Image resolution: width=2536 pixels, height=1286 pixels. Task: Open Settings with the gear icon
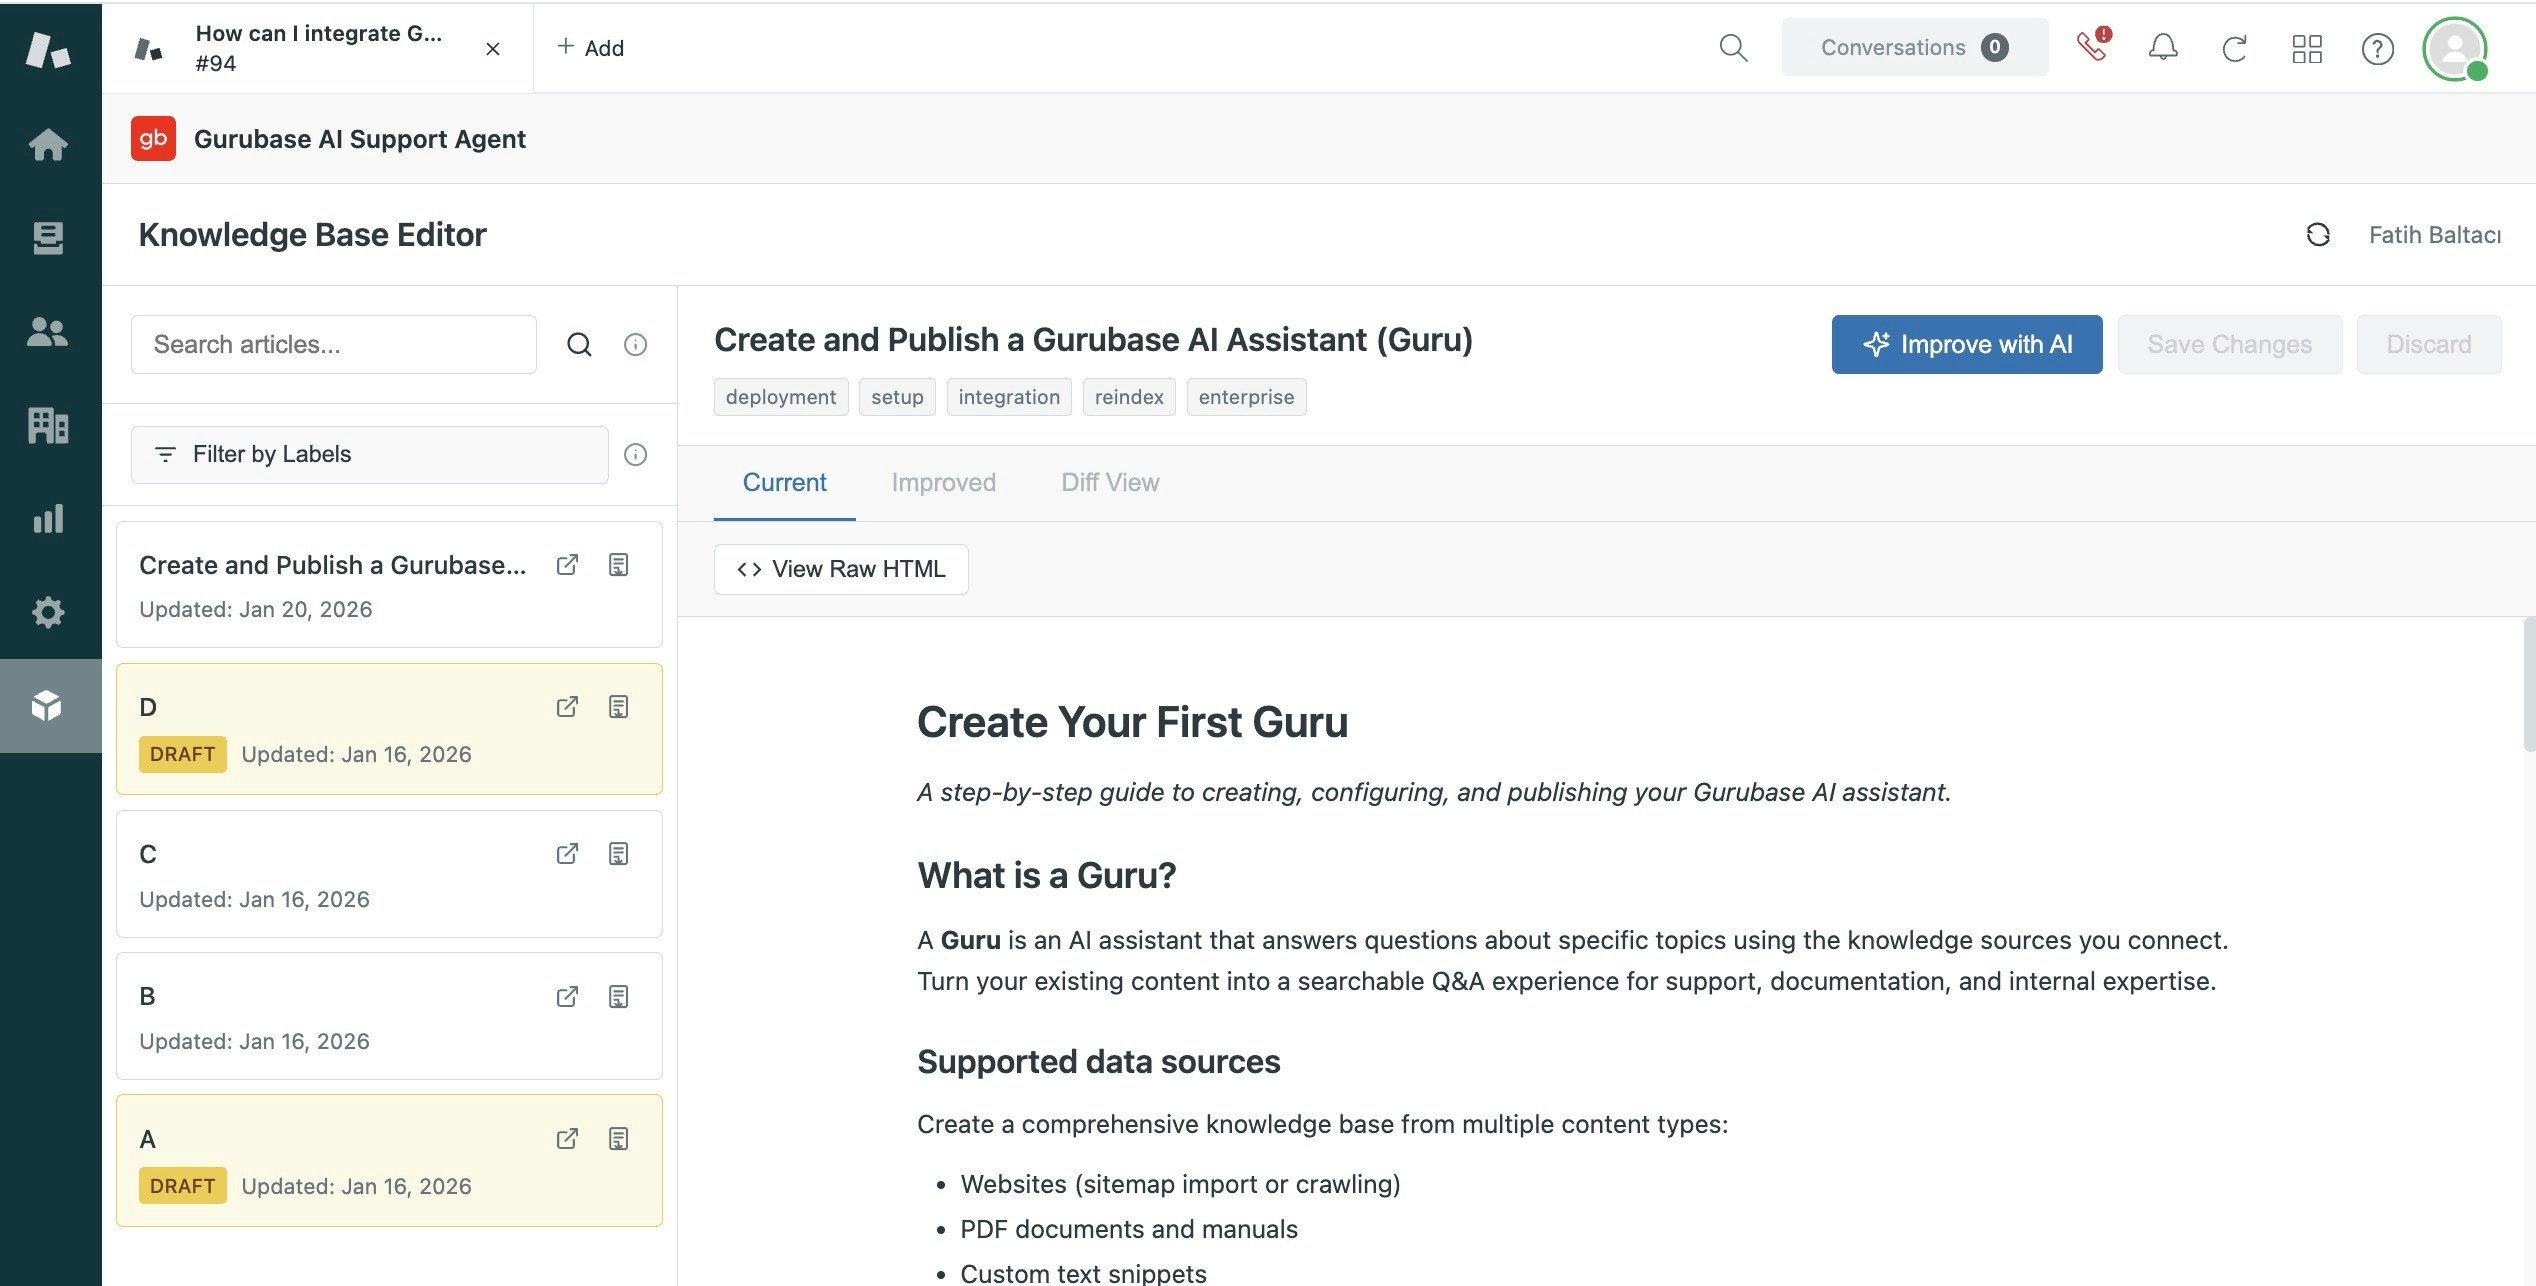[x=49, y=611]
